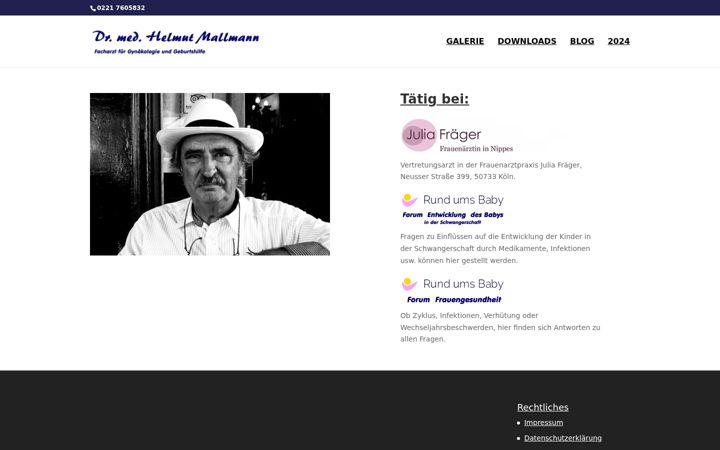Open the Datenschutzerklärung link
This screenshot has width=720, height=450.
(562, 438)
